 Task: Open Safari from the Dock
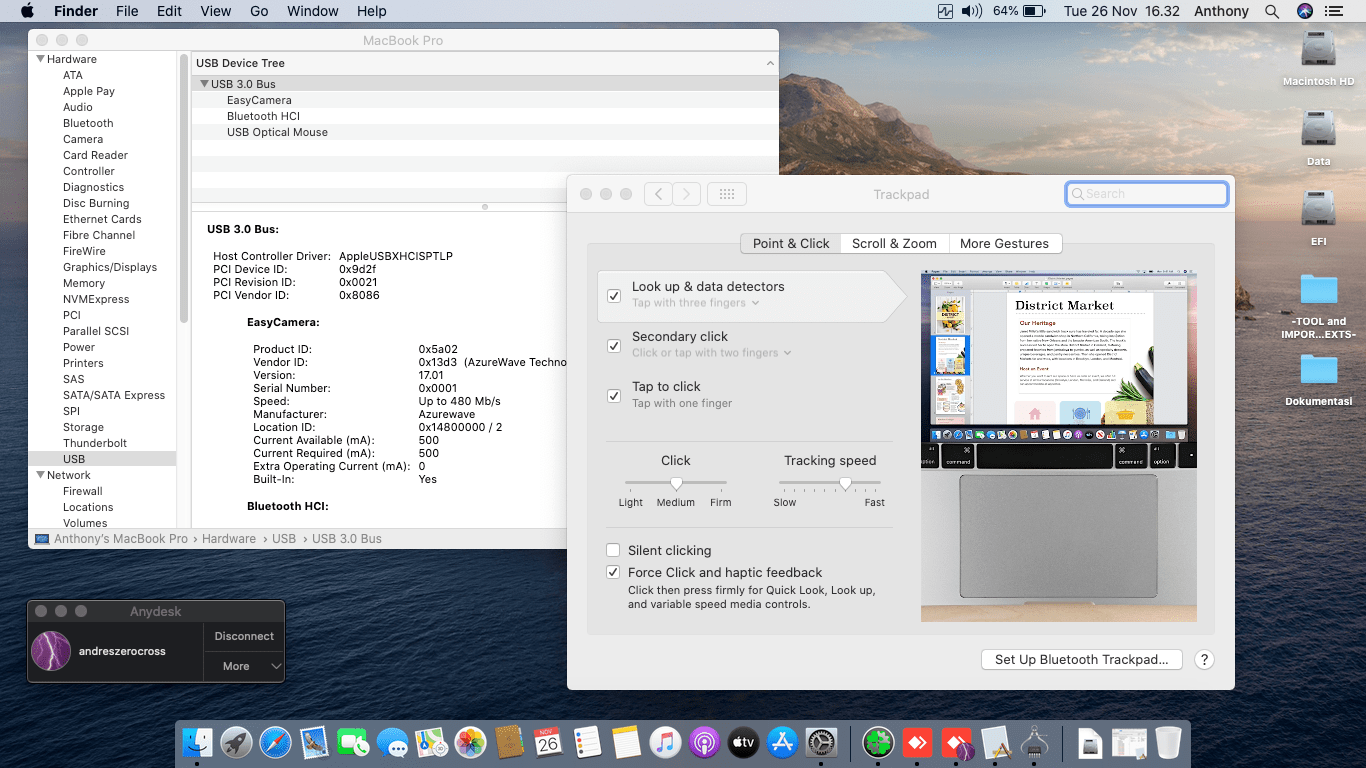coord(275,742)
